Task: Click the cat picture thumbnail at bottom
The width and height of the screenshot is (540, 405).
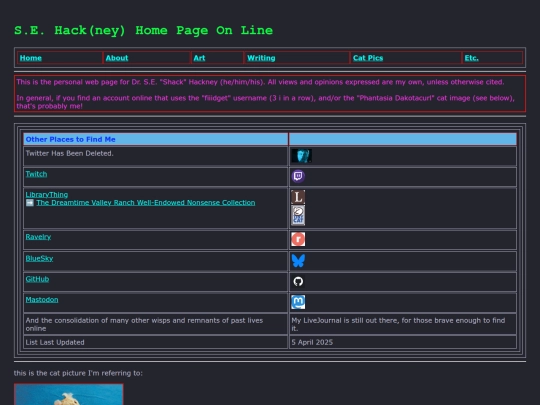Action: click(69, 394)
